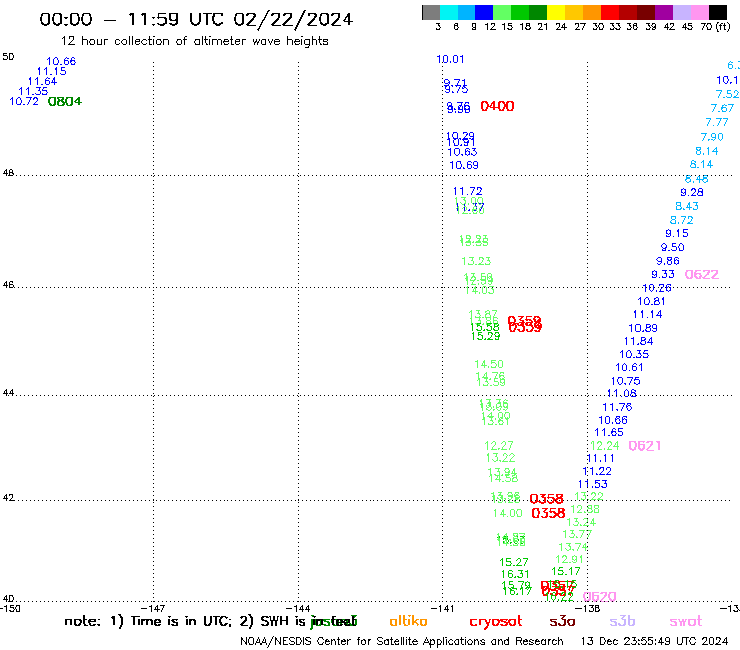Select the green pass time label 0804
Screen dimensions: 740x650
(65, 101)
